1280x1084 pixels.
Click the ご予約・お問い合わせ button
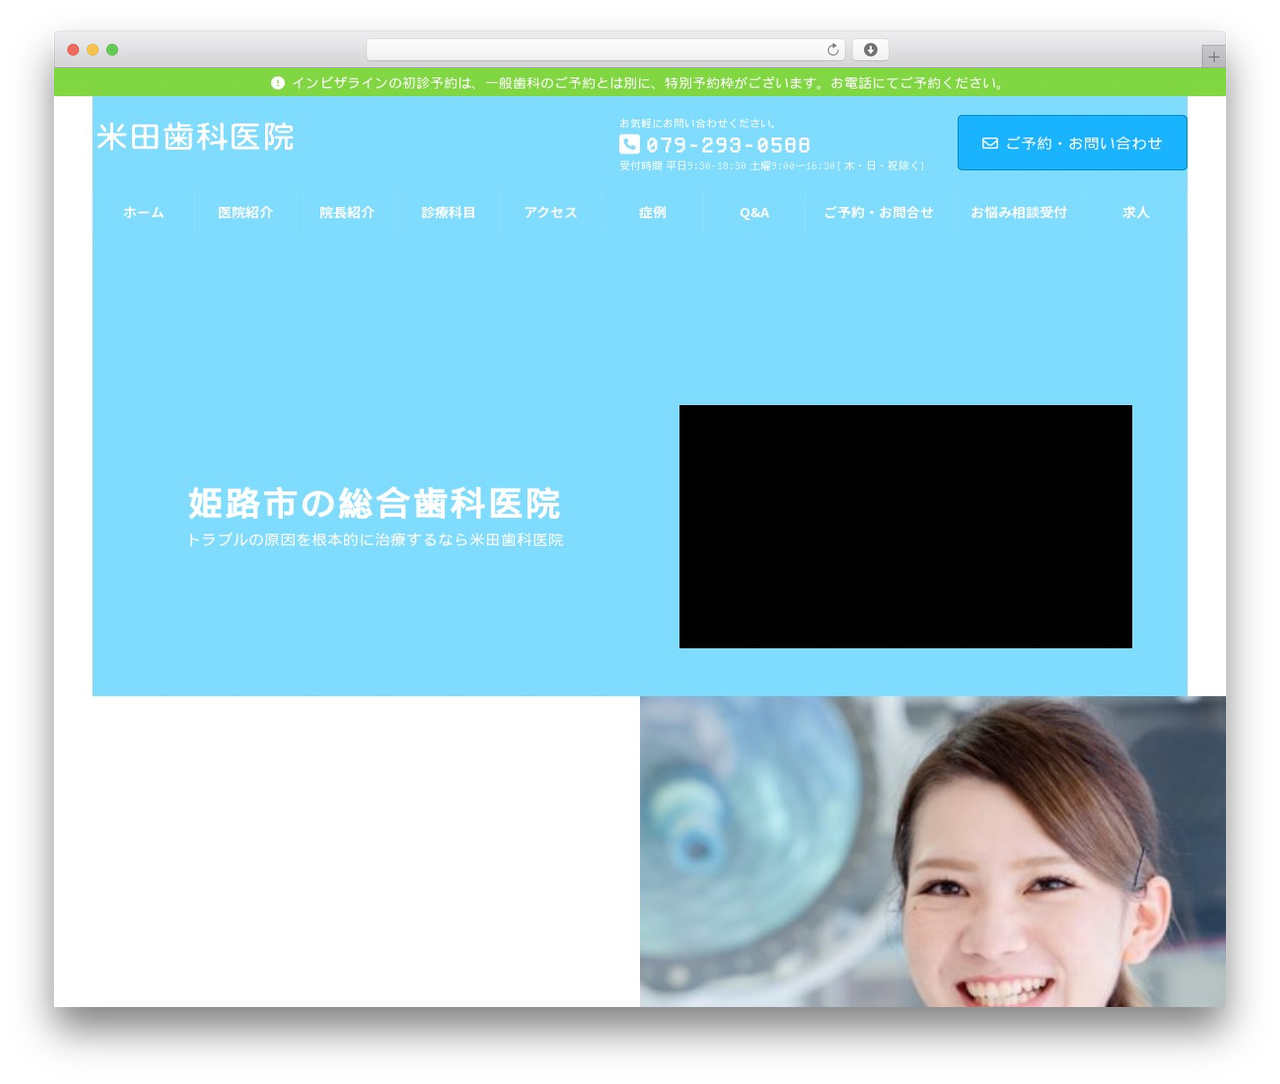(x=1072, y=143)
